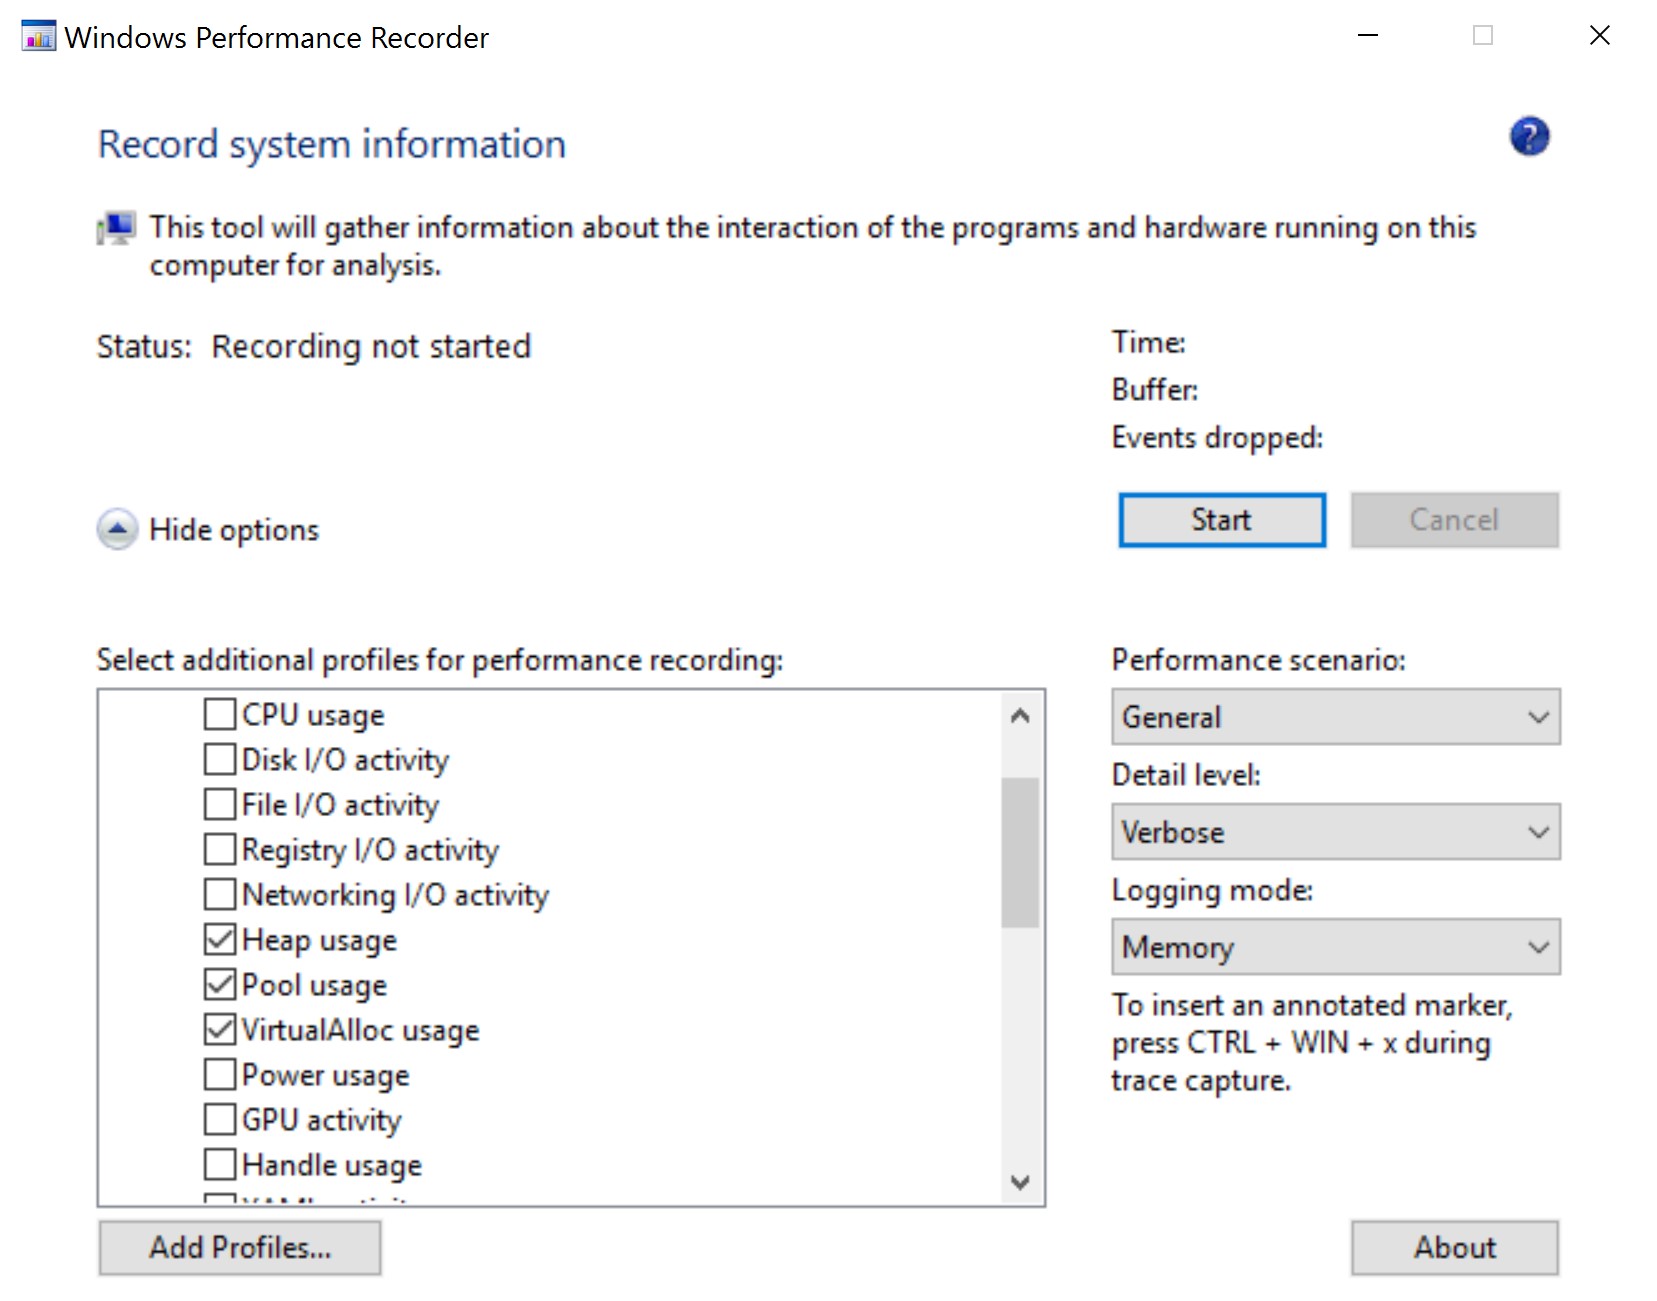Check the Power usage profile

pos(220,1074)
